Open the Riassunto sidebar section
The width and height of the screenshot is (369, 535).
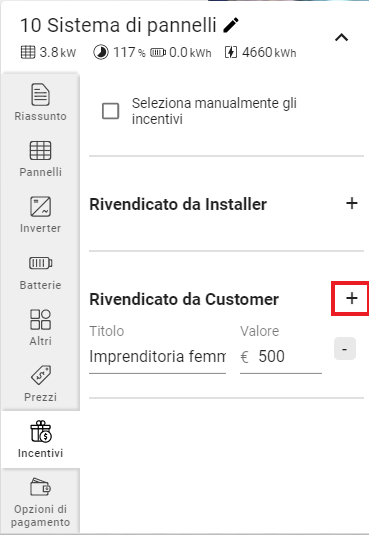[x=40, y=101]
